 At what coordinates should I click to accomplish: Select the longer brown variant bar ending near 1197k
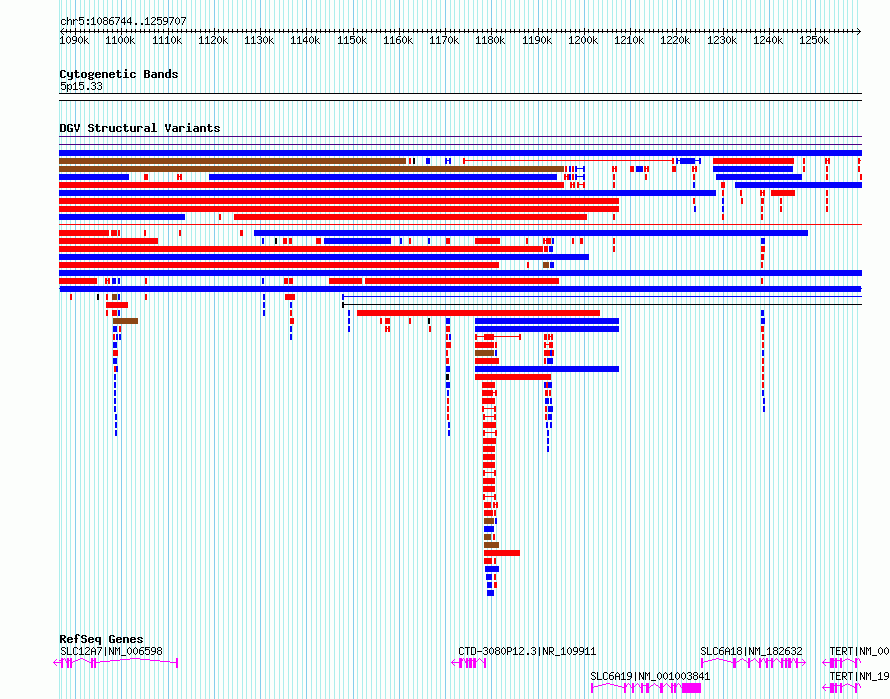(312, 169)
